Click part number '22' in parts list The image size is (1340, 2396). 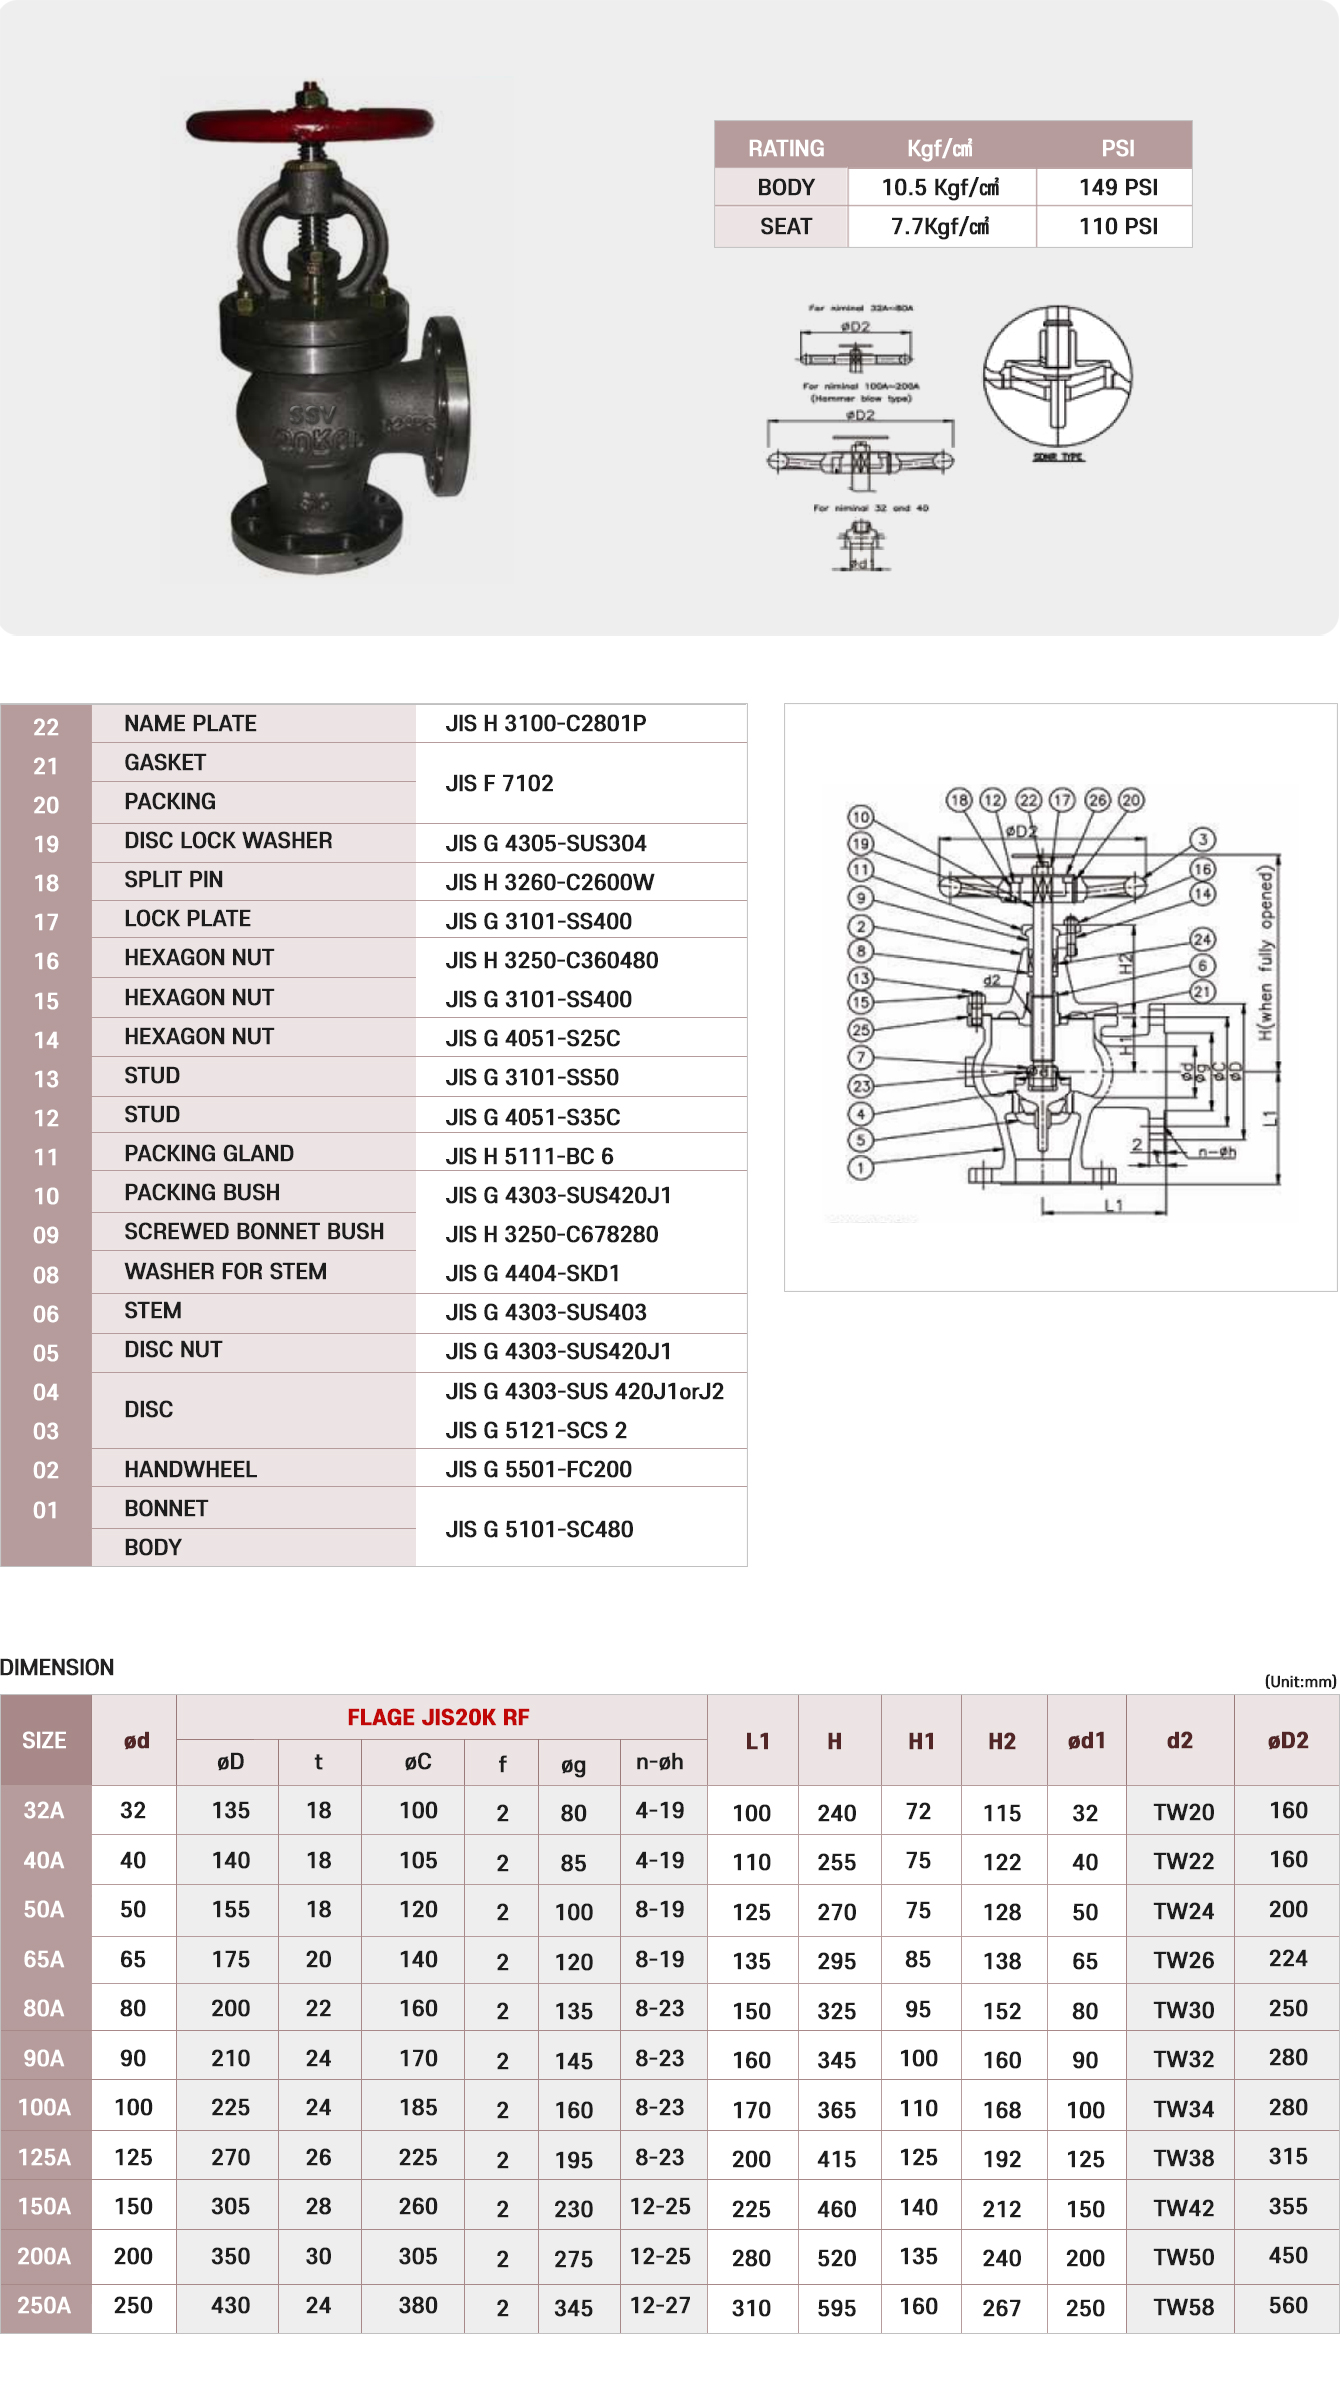click(46, 727)
